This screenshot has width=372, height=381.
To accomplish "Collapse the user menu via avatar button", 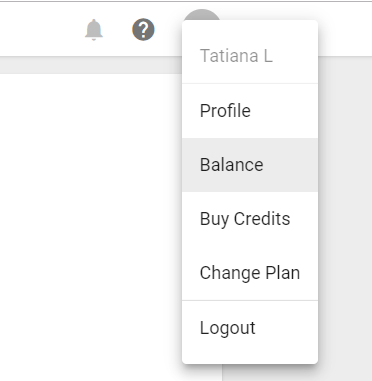I will click(202, 15).
